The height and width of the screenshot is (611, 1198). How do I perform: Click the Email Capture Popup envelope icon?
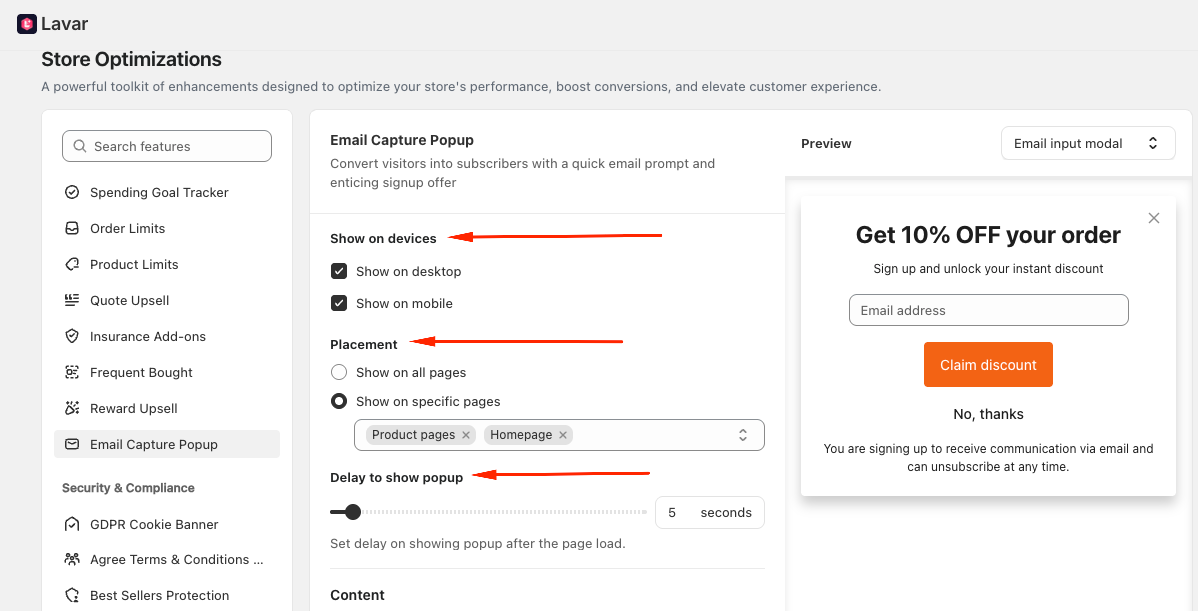point(72,444)
